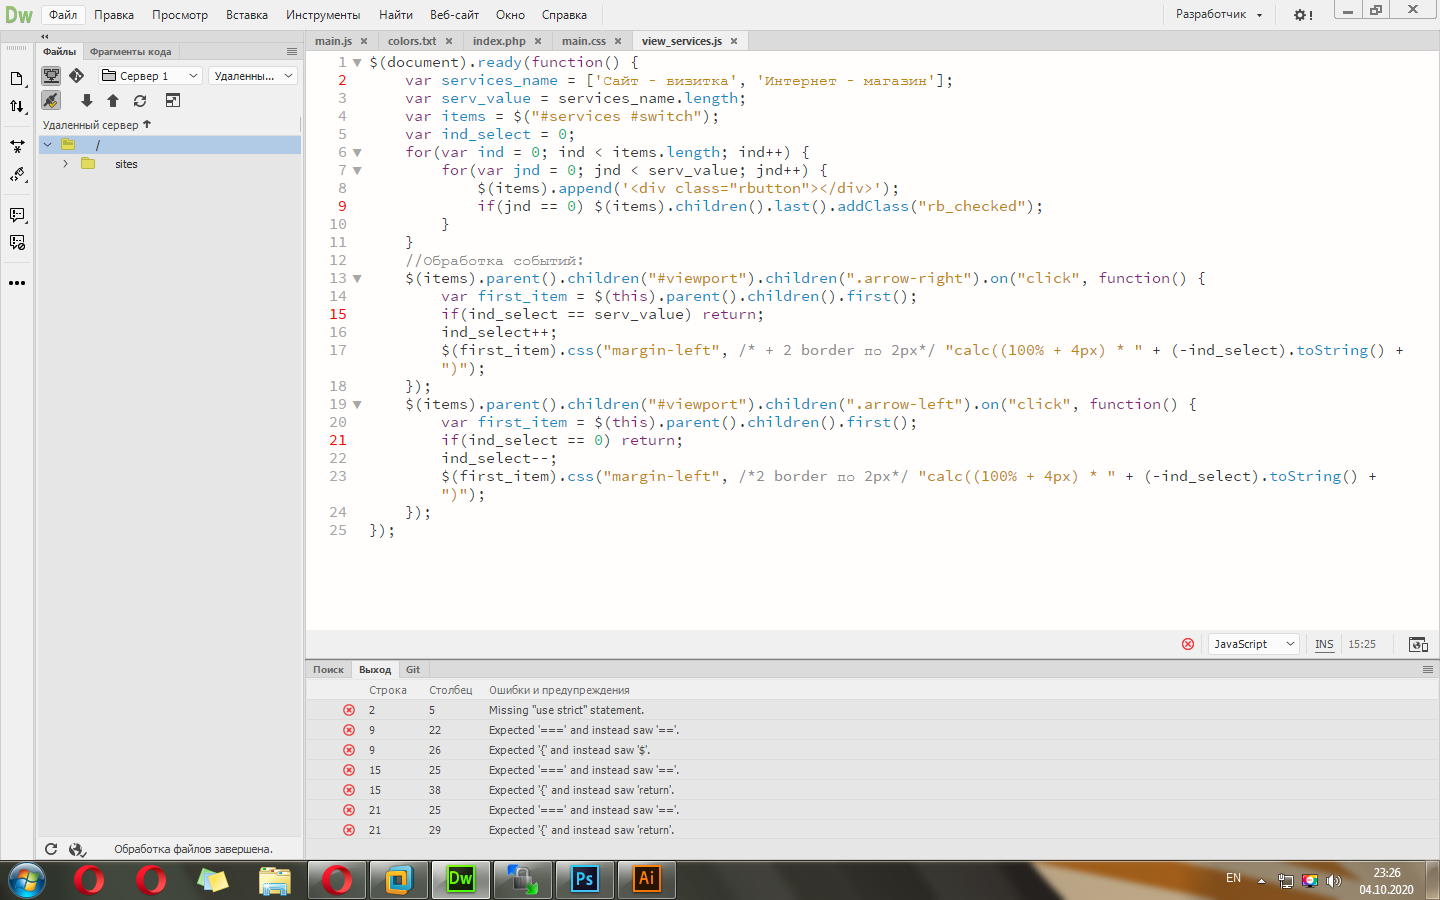
Task: Get files down-arrow icon
Action: [87, 101]
